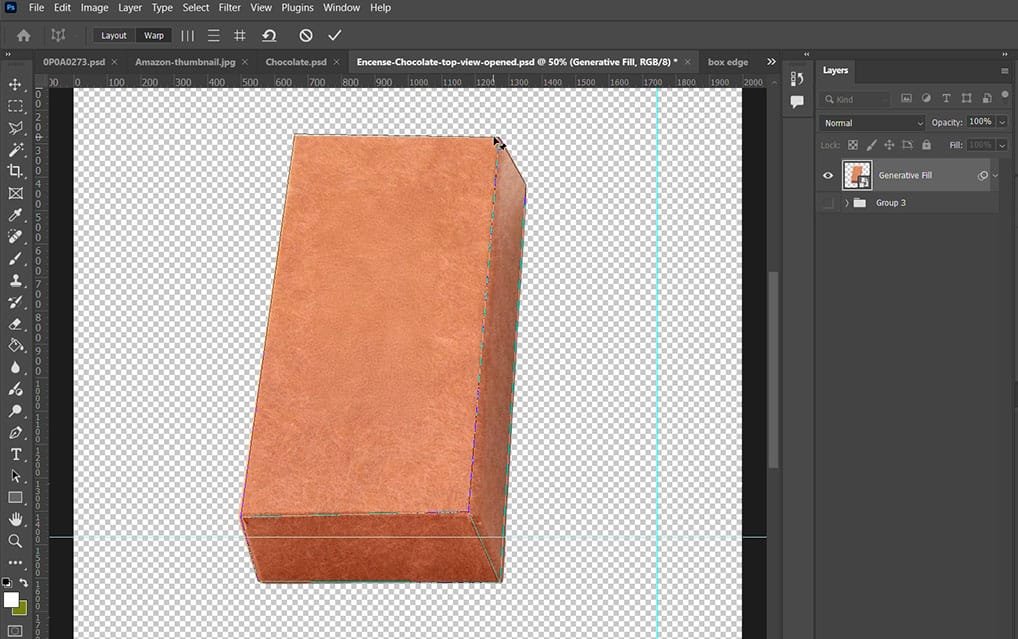Select the Polygonal Lasso tool
Screen dimensions: 1018x639
[15, 128]
